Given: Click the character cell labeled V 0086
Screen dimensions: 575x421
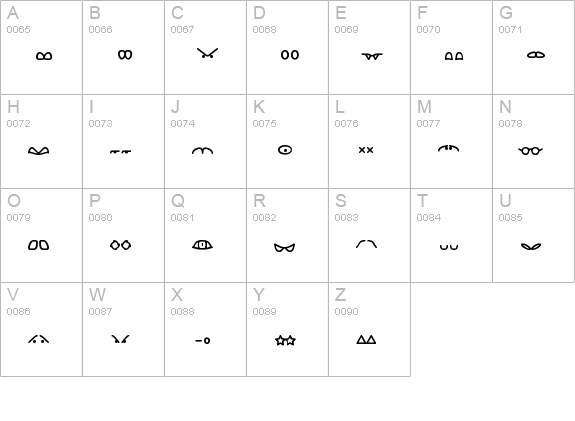Looking at the screenshot, I should click(41, 329).
